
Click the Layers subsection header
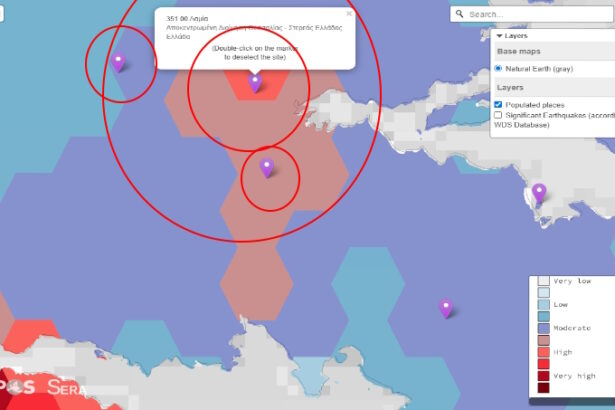[511, 87]
